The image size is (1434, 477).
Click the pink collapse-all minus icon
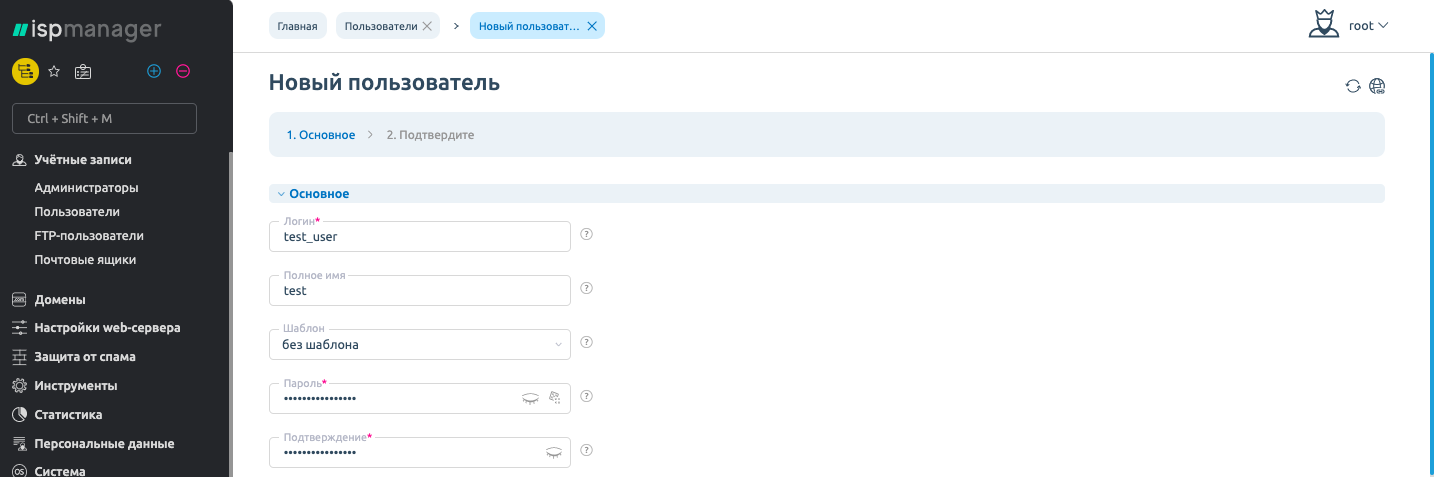pyautogui.click(x=183, y=71)
